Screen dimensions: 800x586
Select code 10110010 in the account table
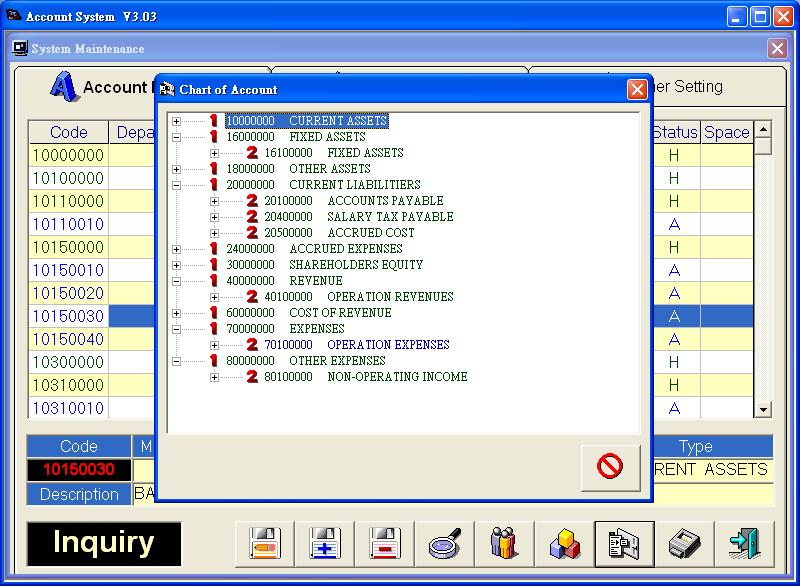[x=68, y=224]
